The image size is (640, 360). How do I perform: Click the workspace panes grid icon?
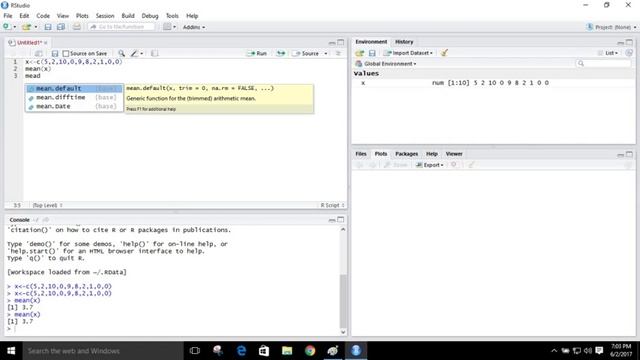[x=167, y=27]
